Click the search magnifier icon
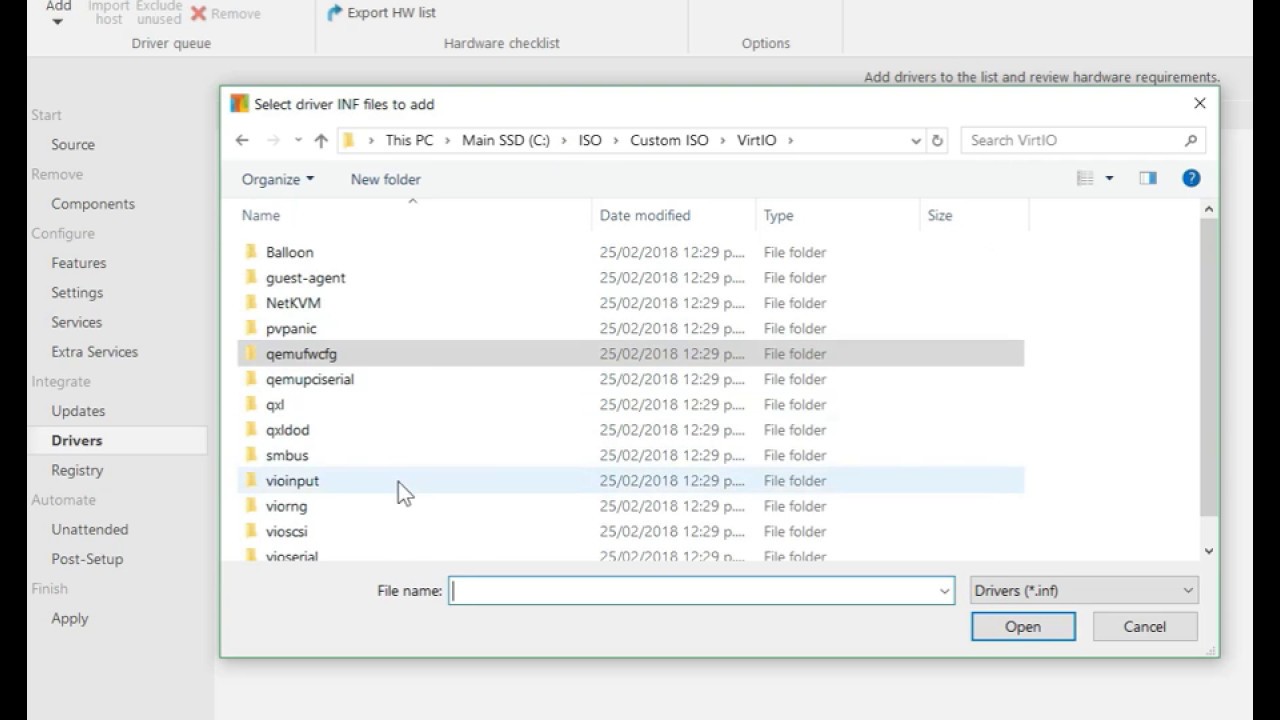The image size is (1280, 720). click(x=1191, y=141)
